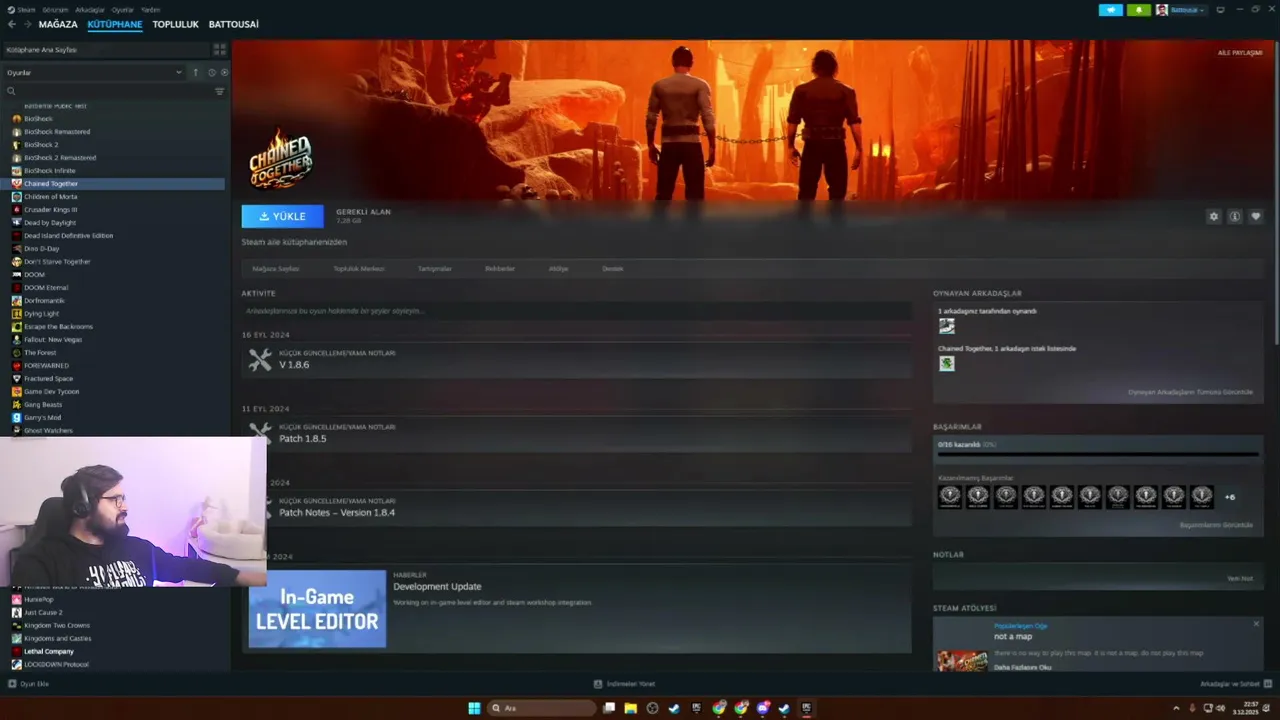
Task: Open the Destek tab
Action: pyautogui.click(x=613, y=269)
